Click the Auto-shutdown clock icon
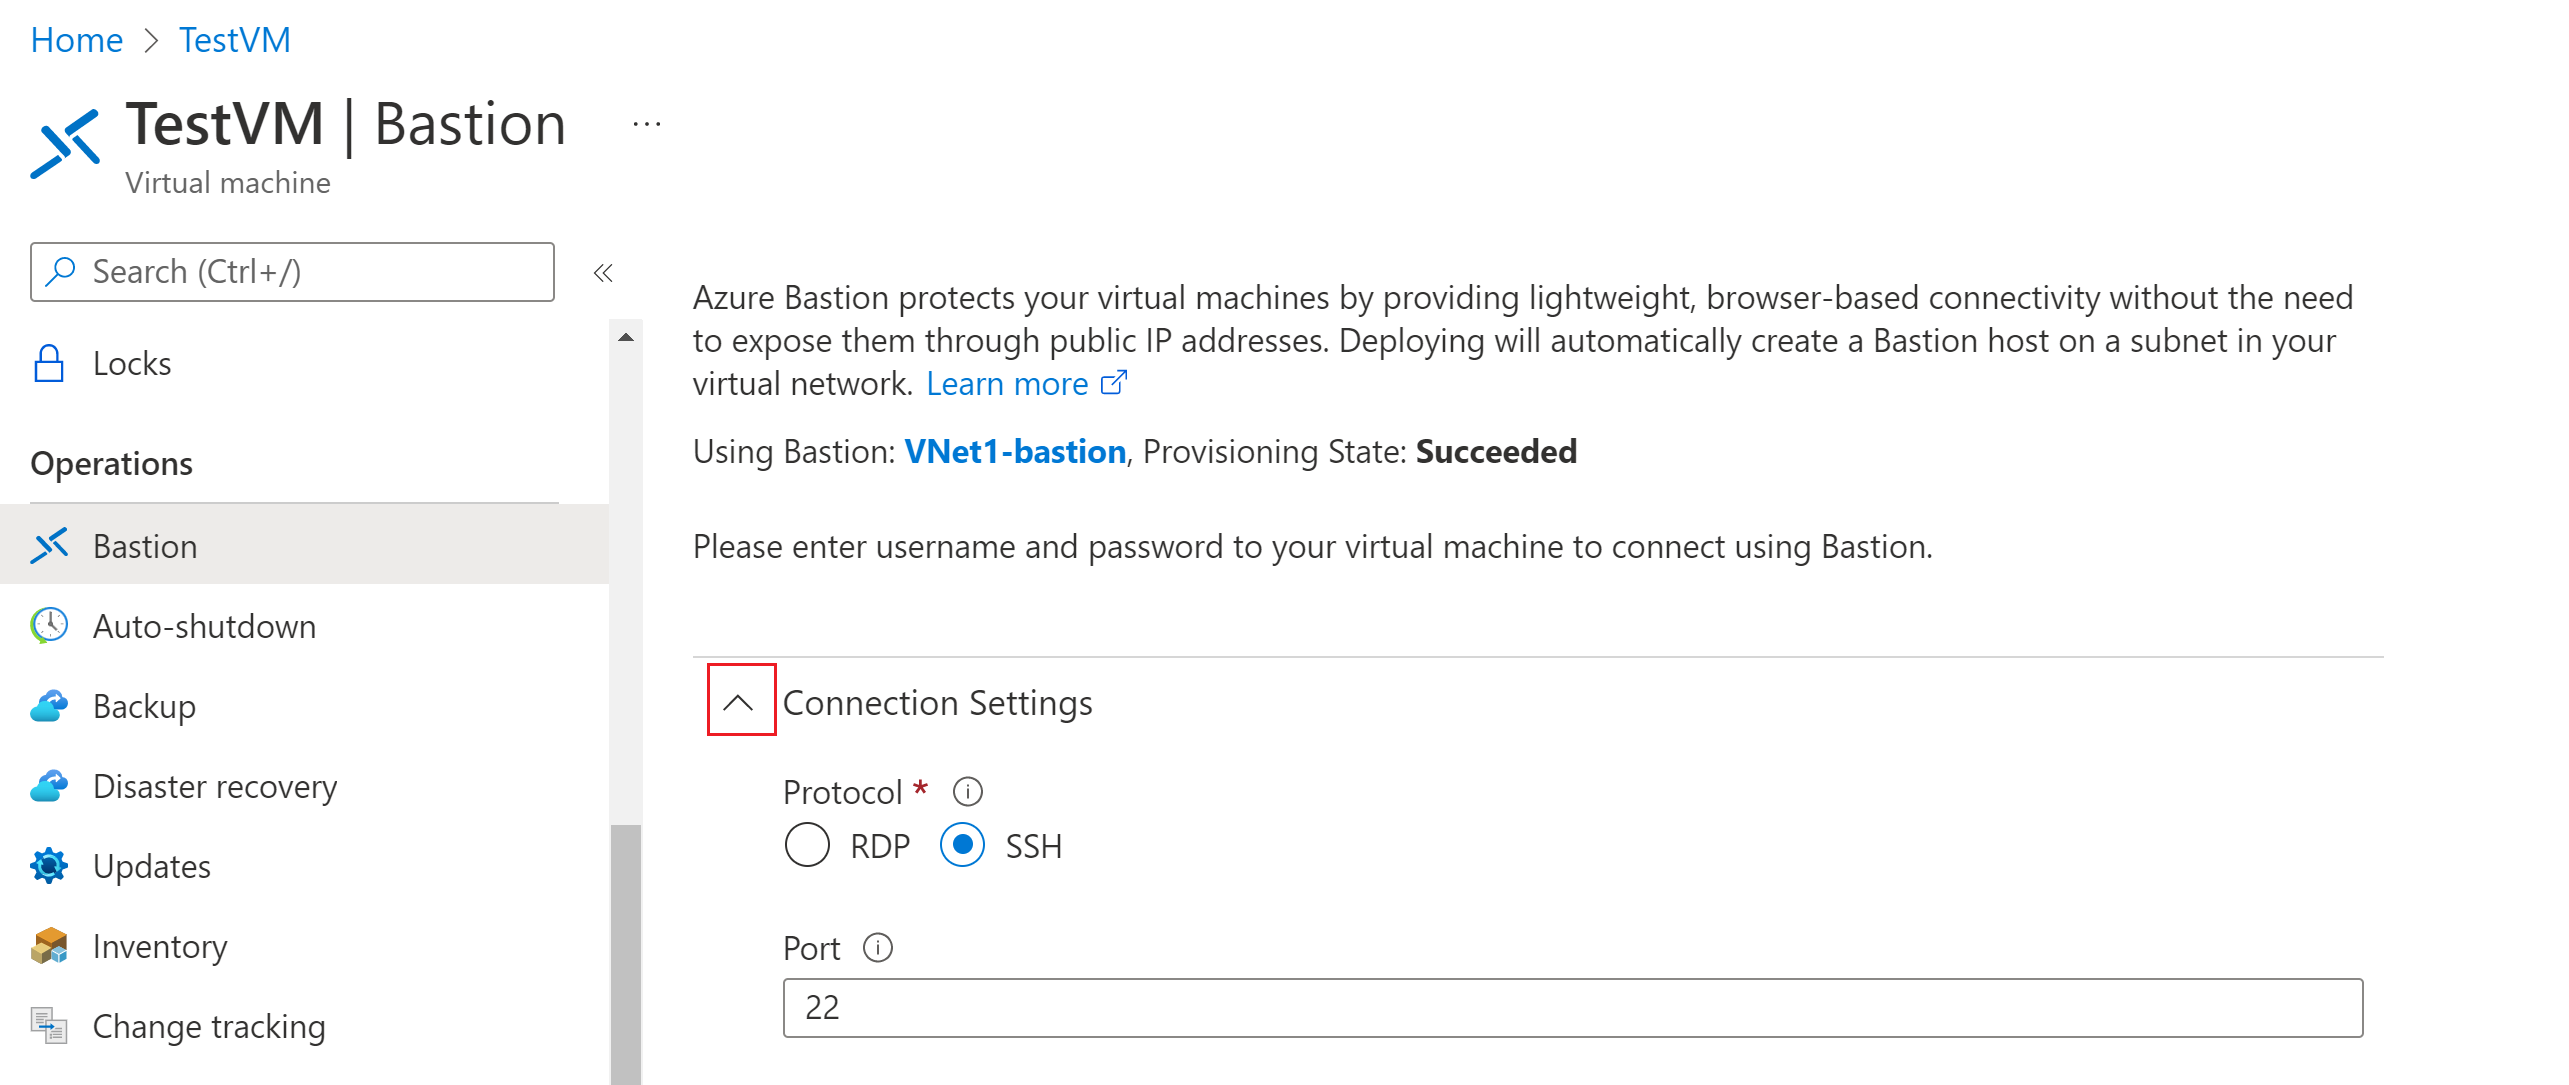This screenshot has width=2569, height=1085. (49, 626)
